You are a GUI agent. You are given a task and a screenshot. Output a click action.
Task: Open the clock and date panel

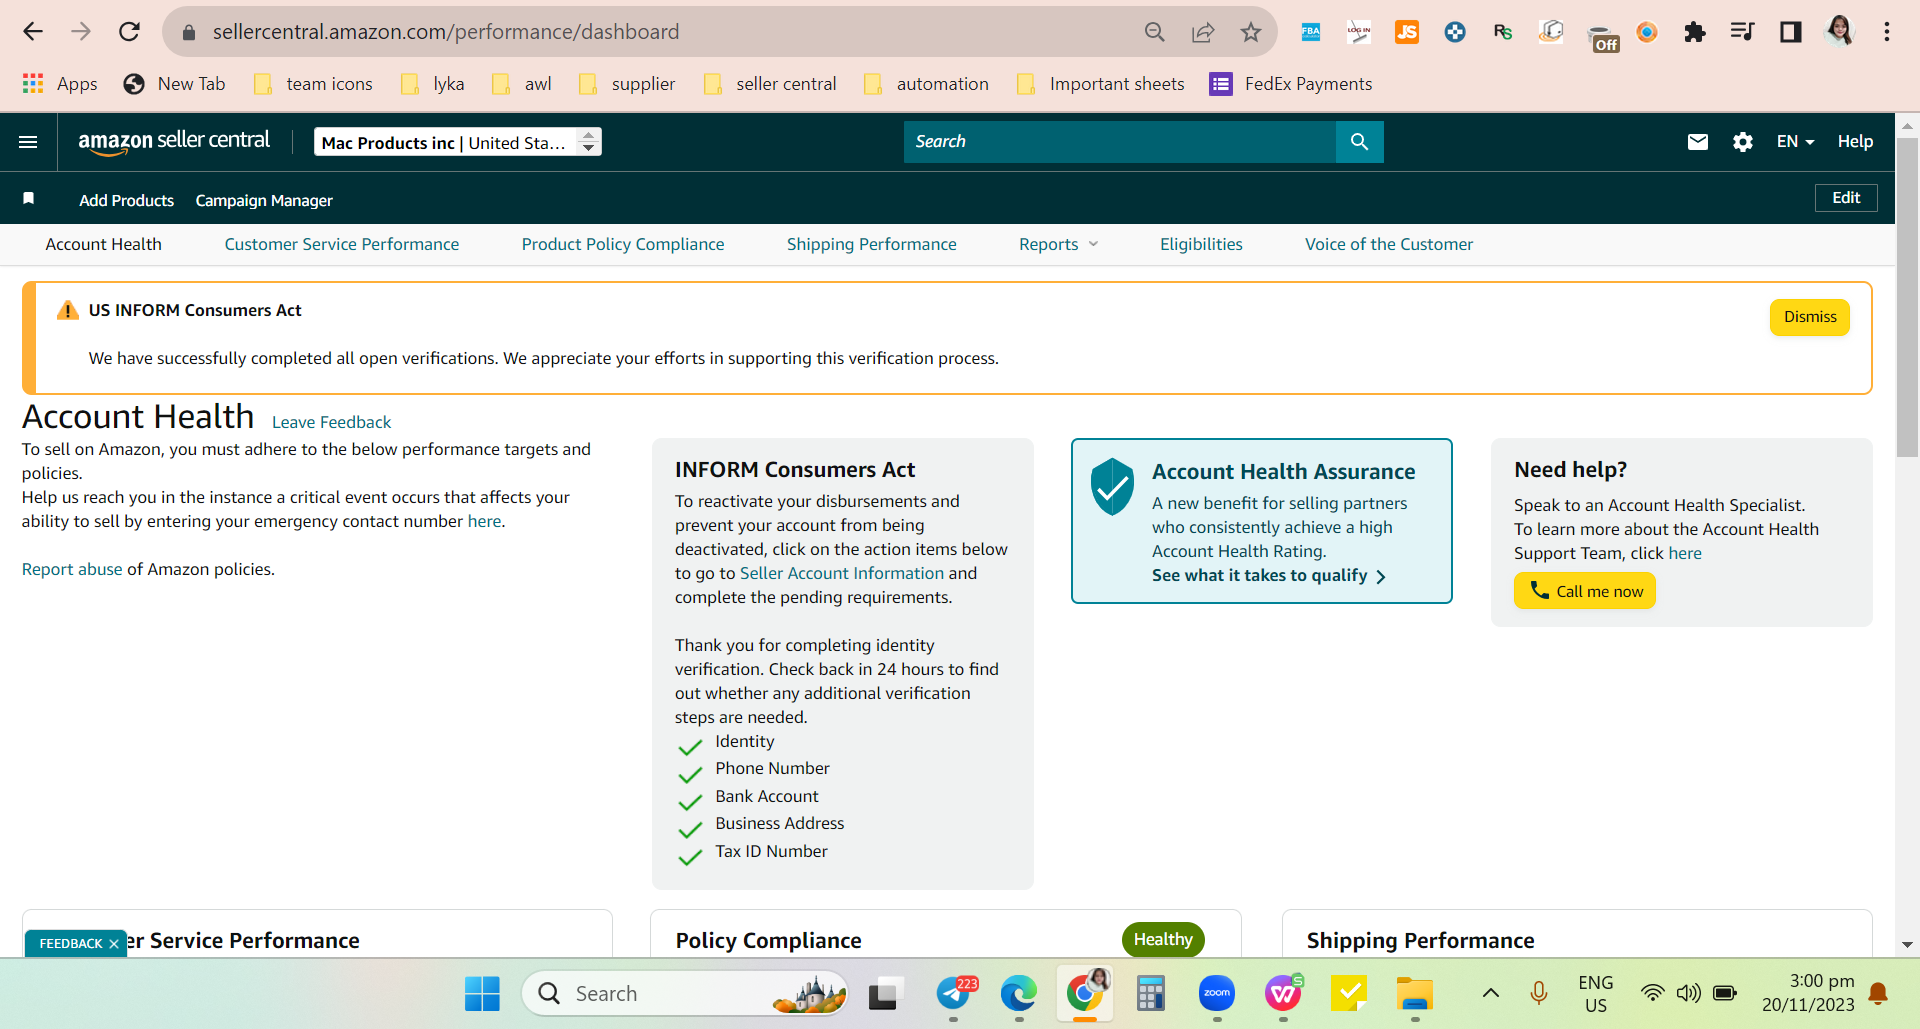1808,993
